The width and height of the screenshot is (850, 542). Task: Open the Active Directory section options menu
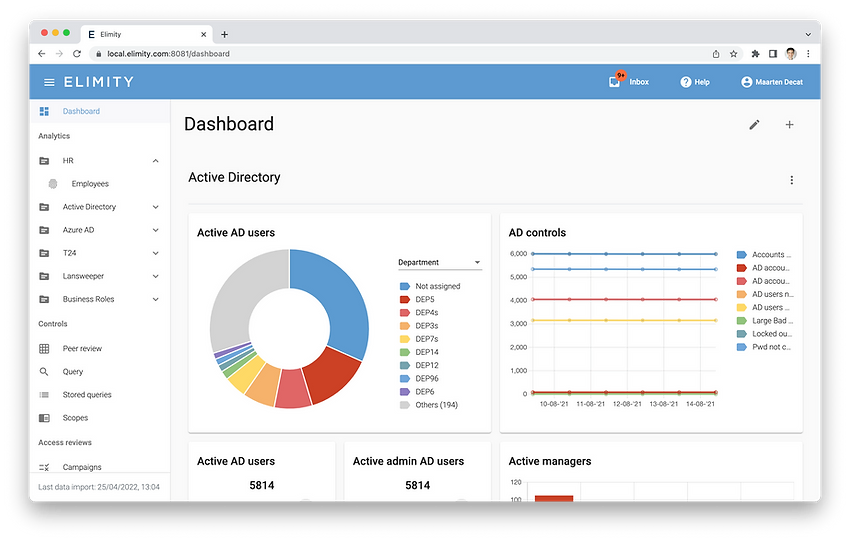791,180
